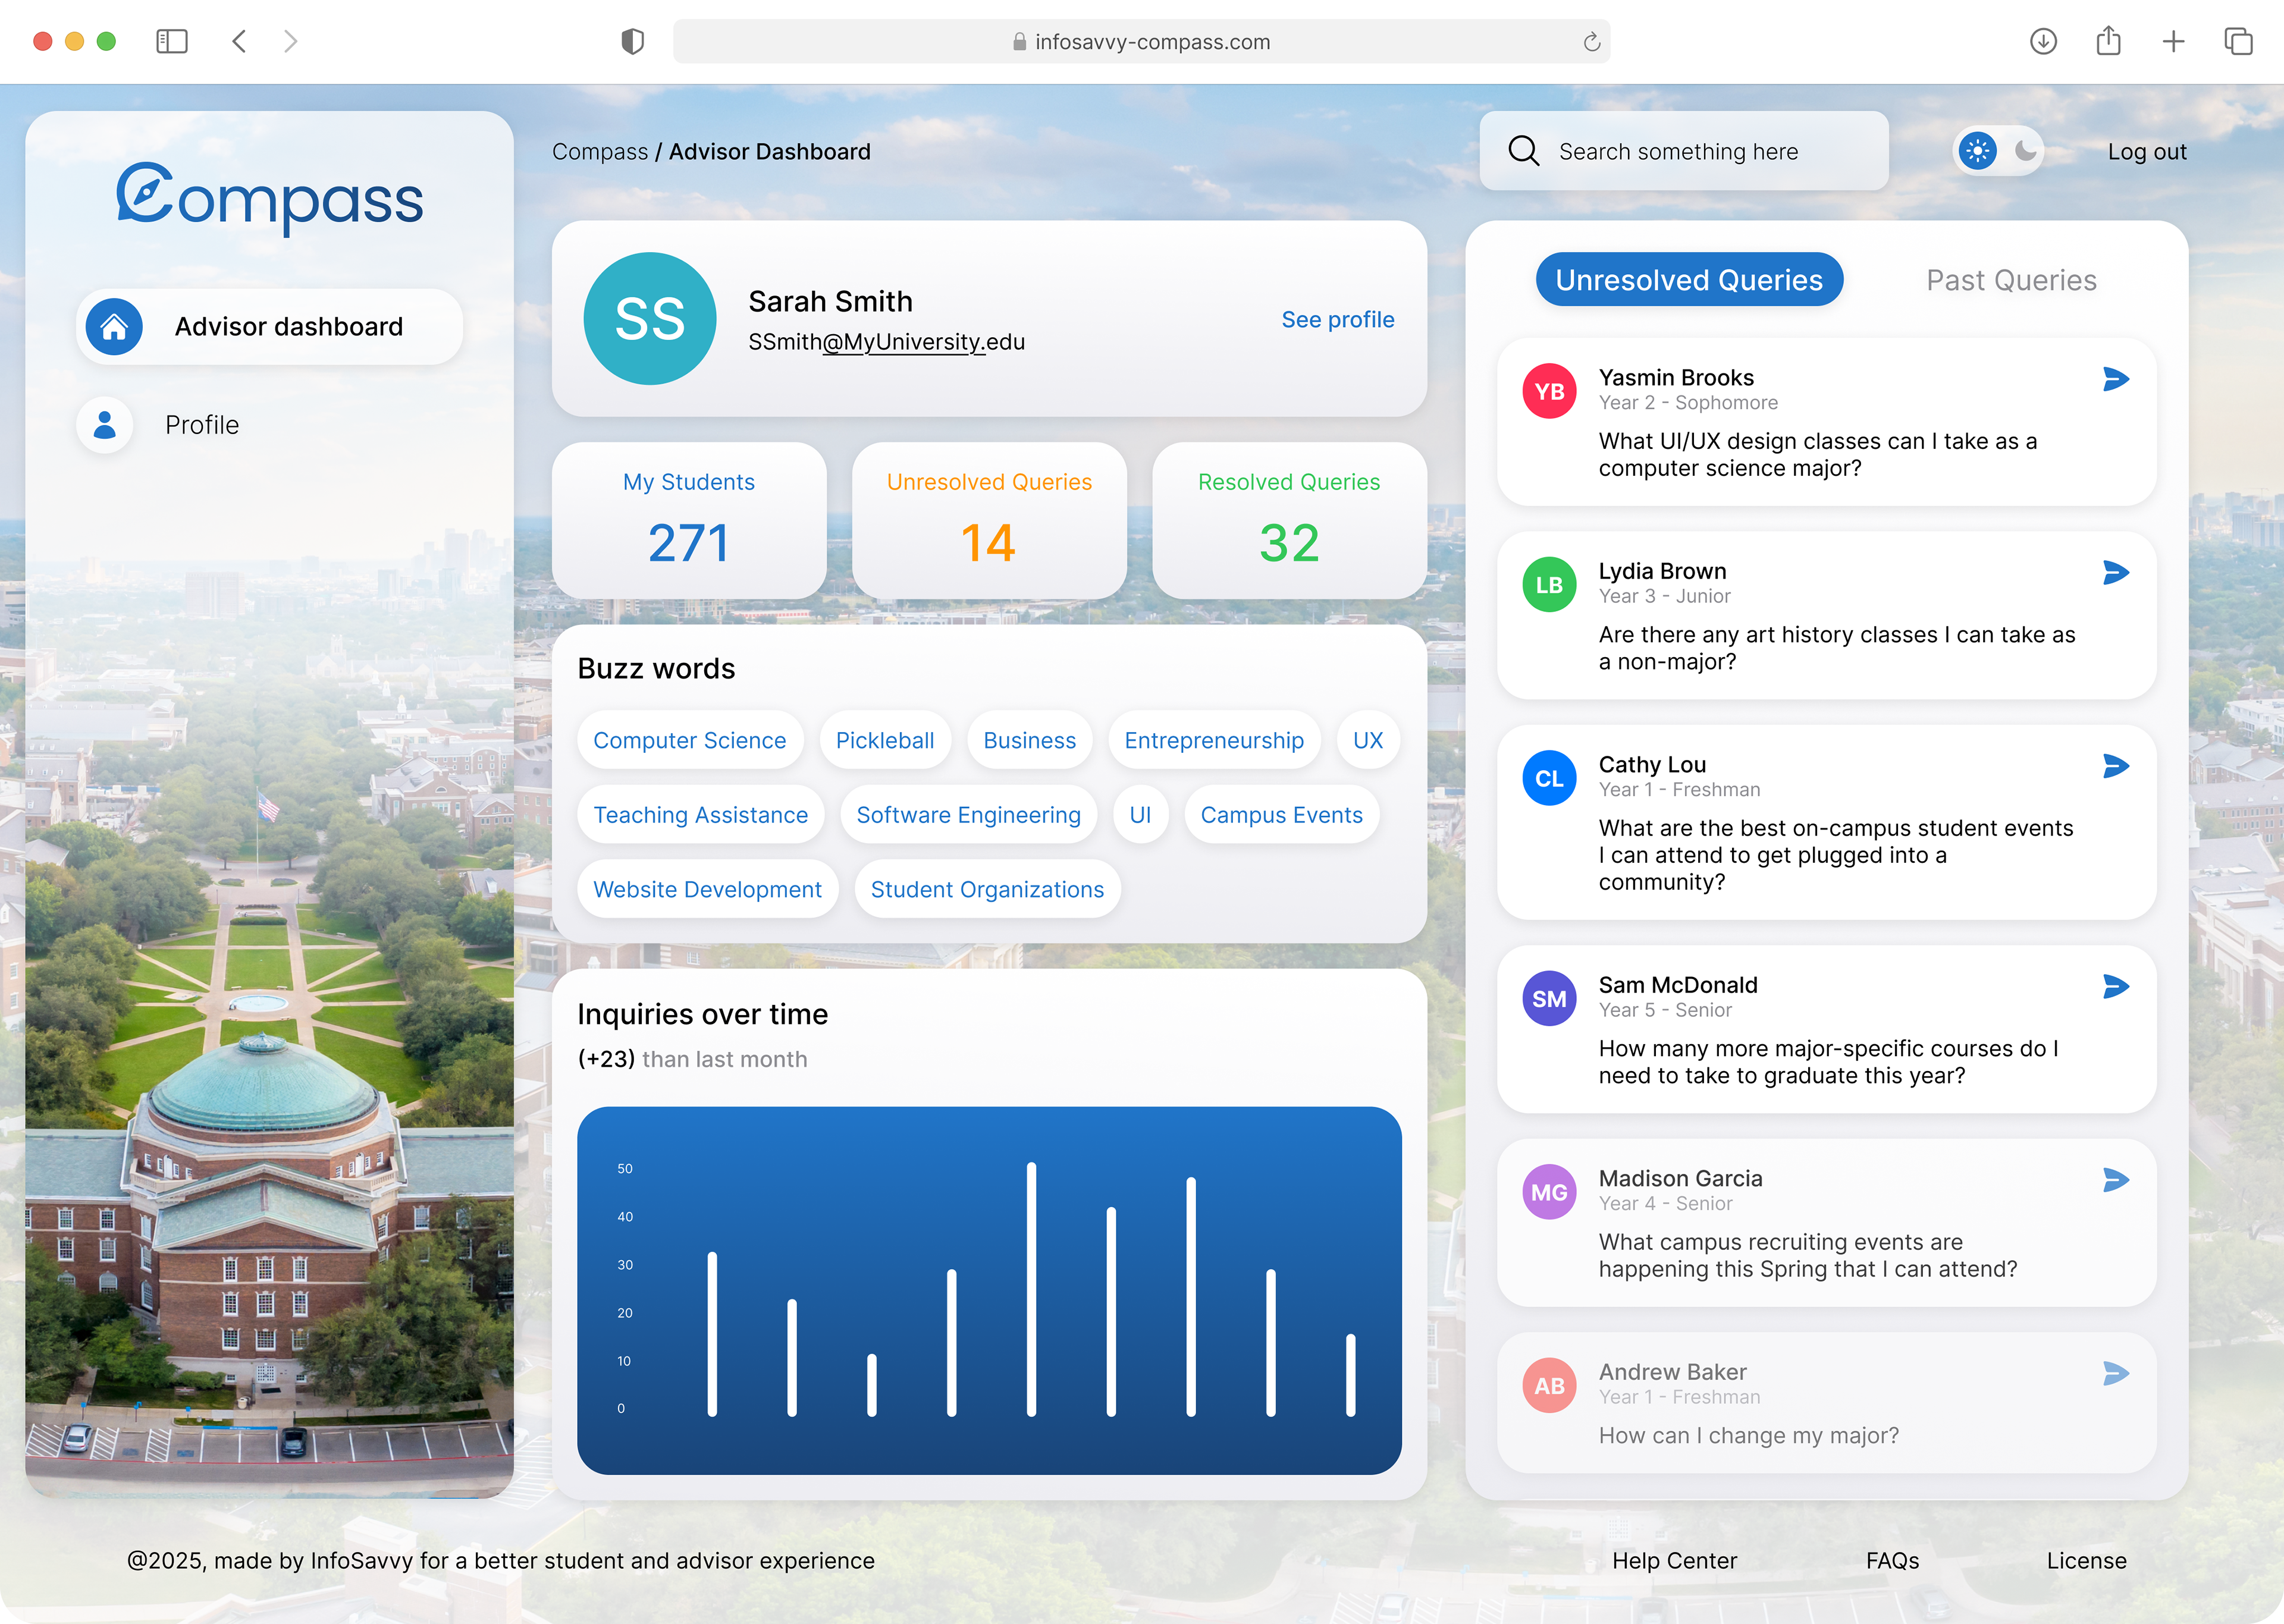This screenshot has height=1624, width=2284.
Task: Click the Advisor dashboard home icon
Action: point(114,327)
